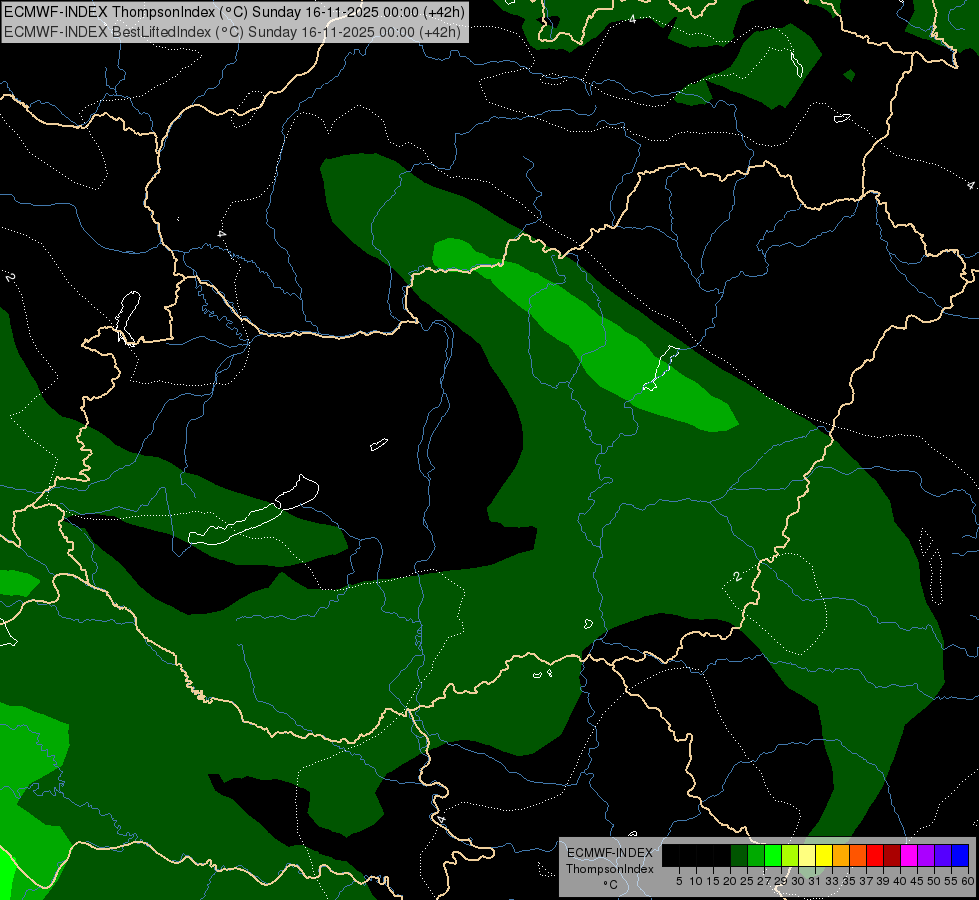Click the legend tick label '35'

click(849, 881)
